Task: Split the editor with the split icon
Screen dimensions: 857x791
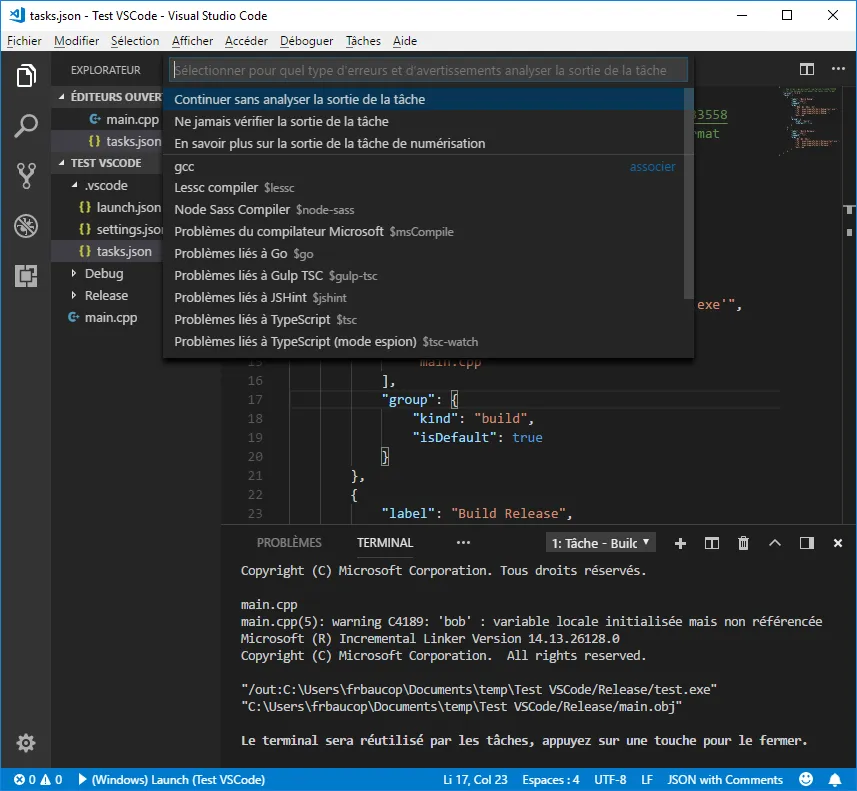Action: 807,69
